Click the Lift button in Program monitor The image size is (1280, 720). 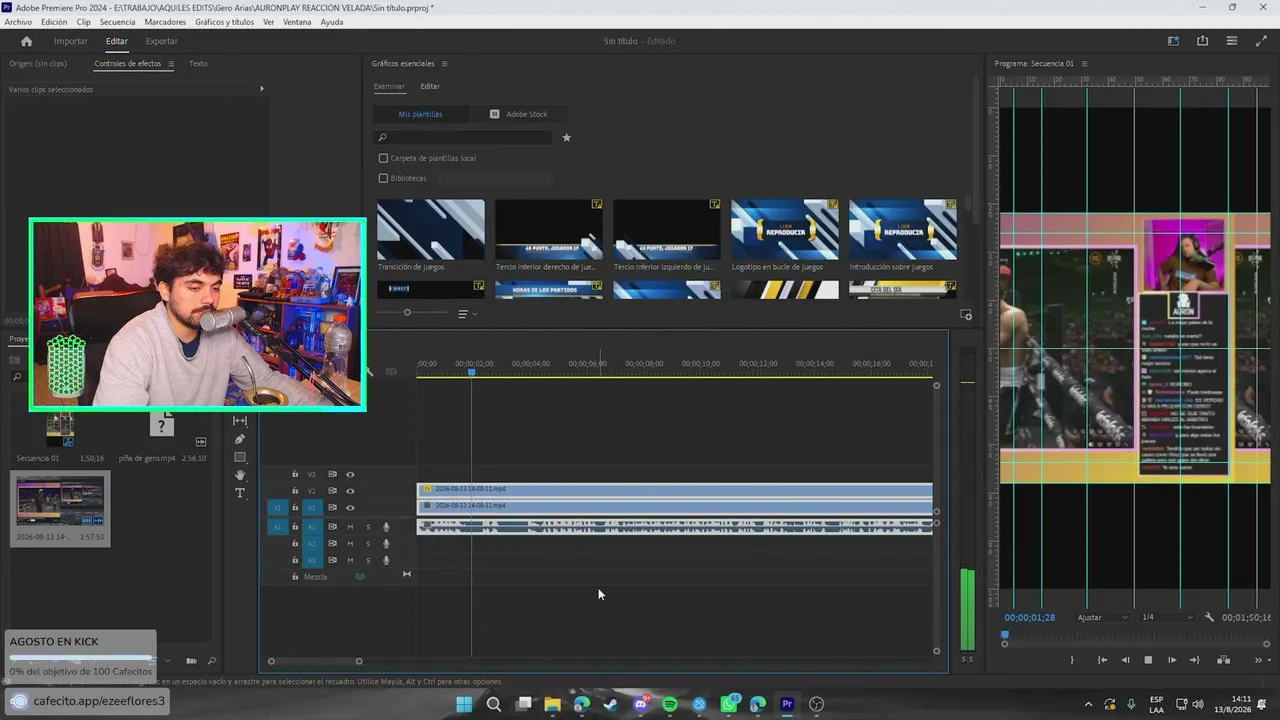click(1223, 660)
